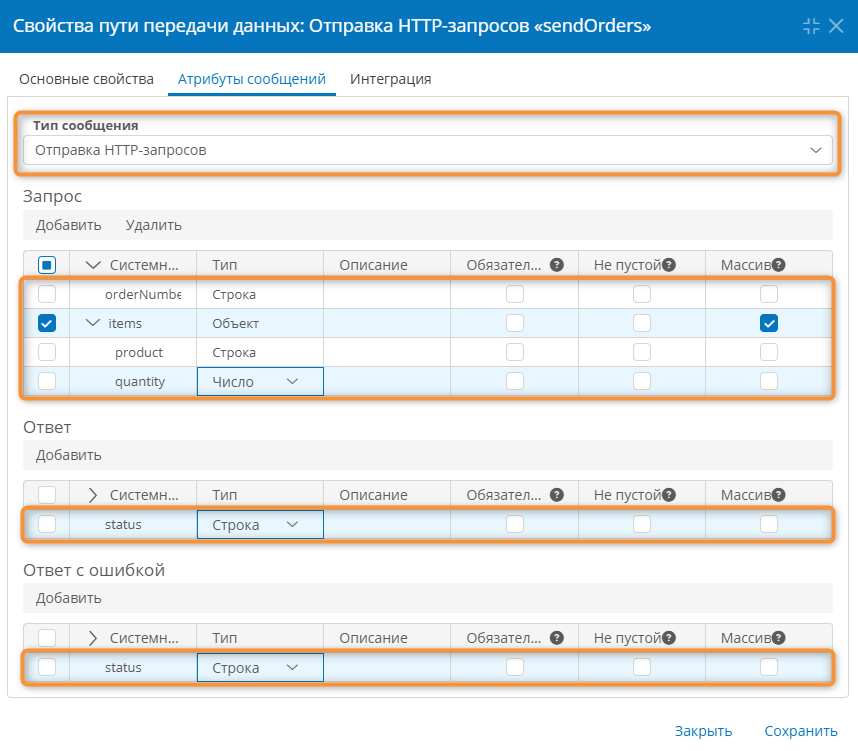Switch to the "Основные свойства" tab
This screenshot has width=858, height=751.
[86, 79]
